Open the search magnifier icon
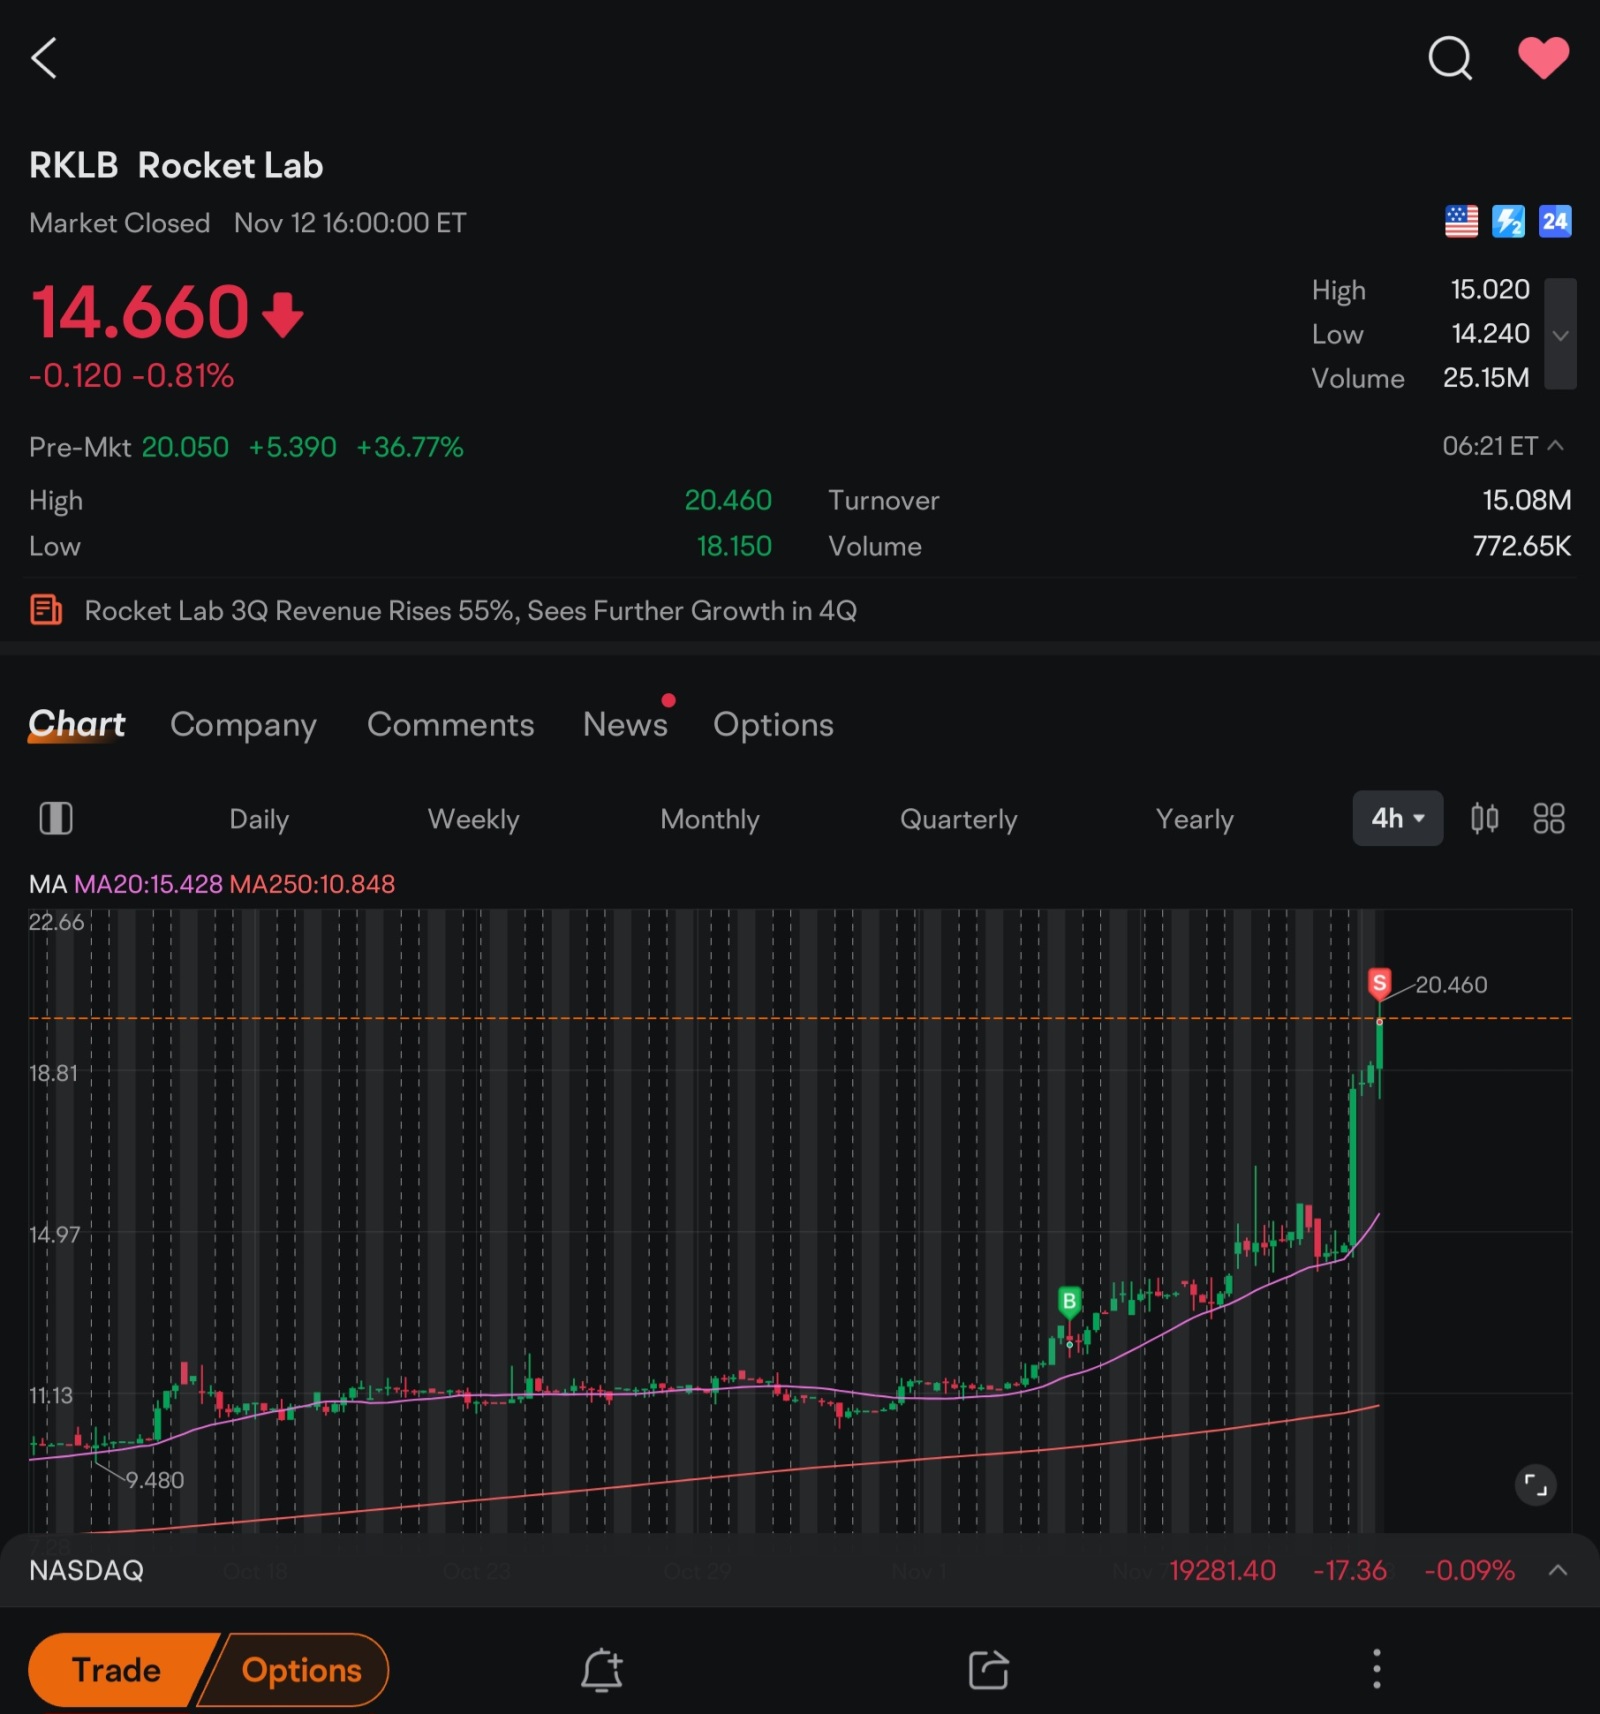 pyautogui.click(x=1449, y=58)
